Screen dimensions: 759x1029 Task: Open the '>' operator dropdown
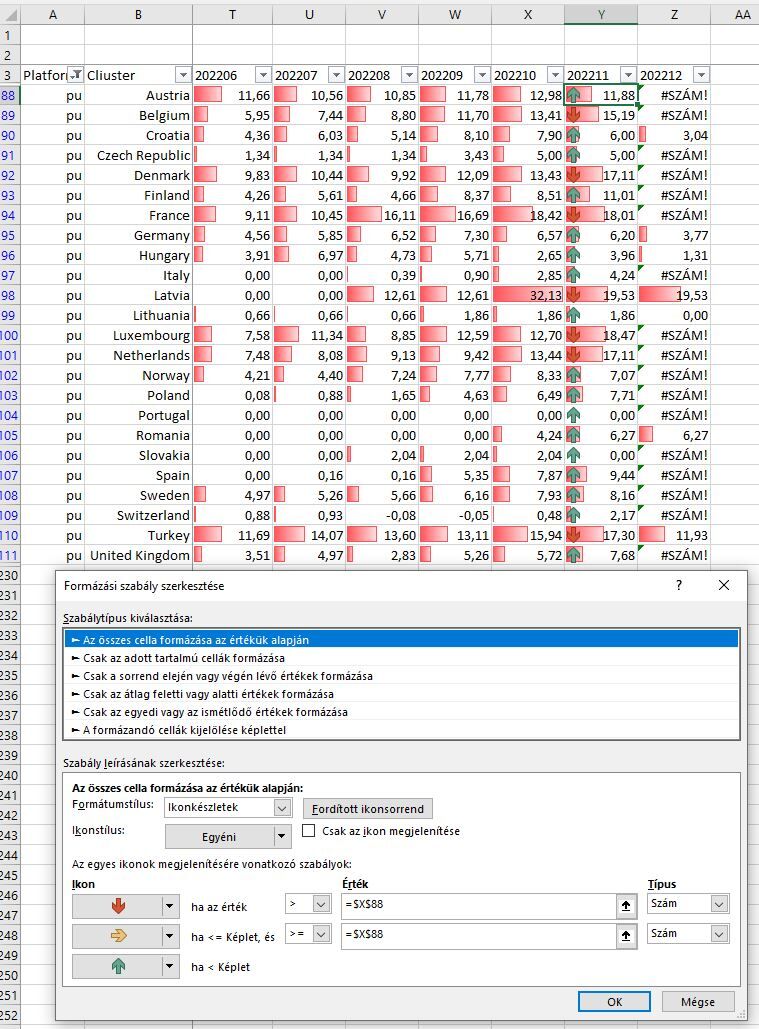[321, 904]
